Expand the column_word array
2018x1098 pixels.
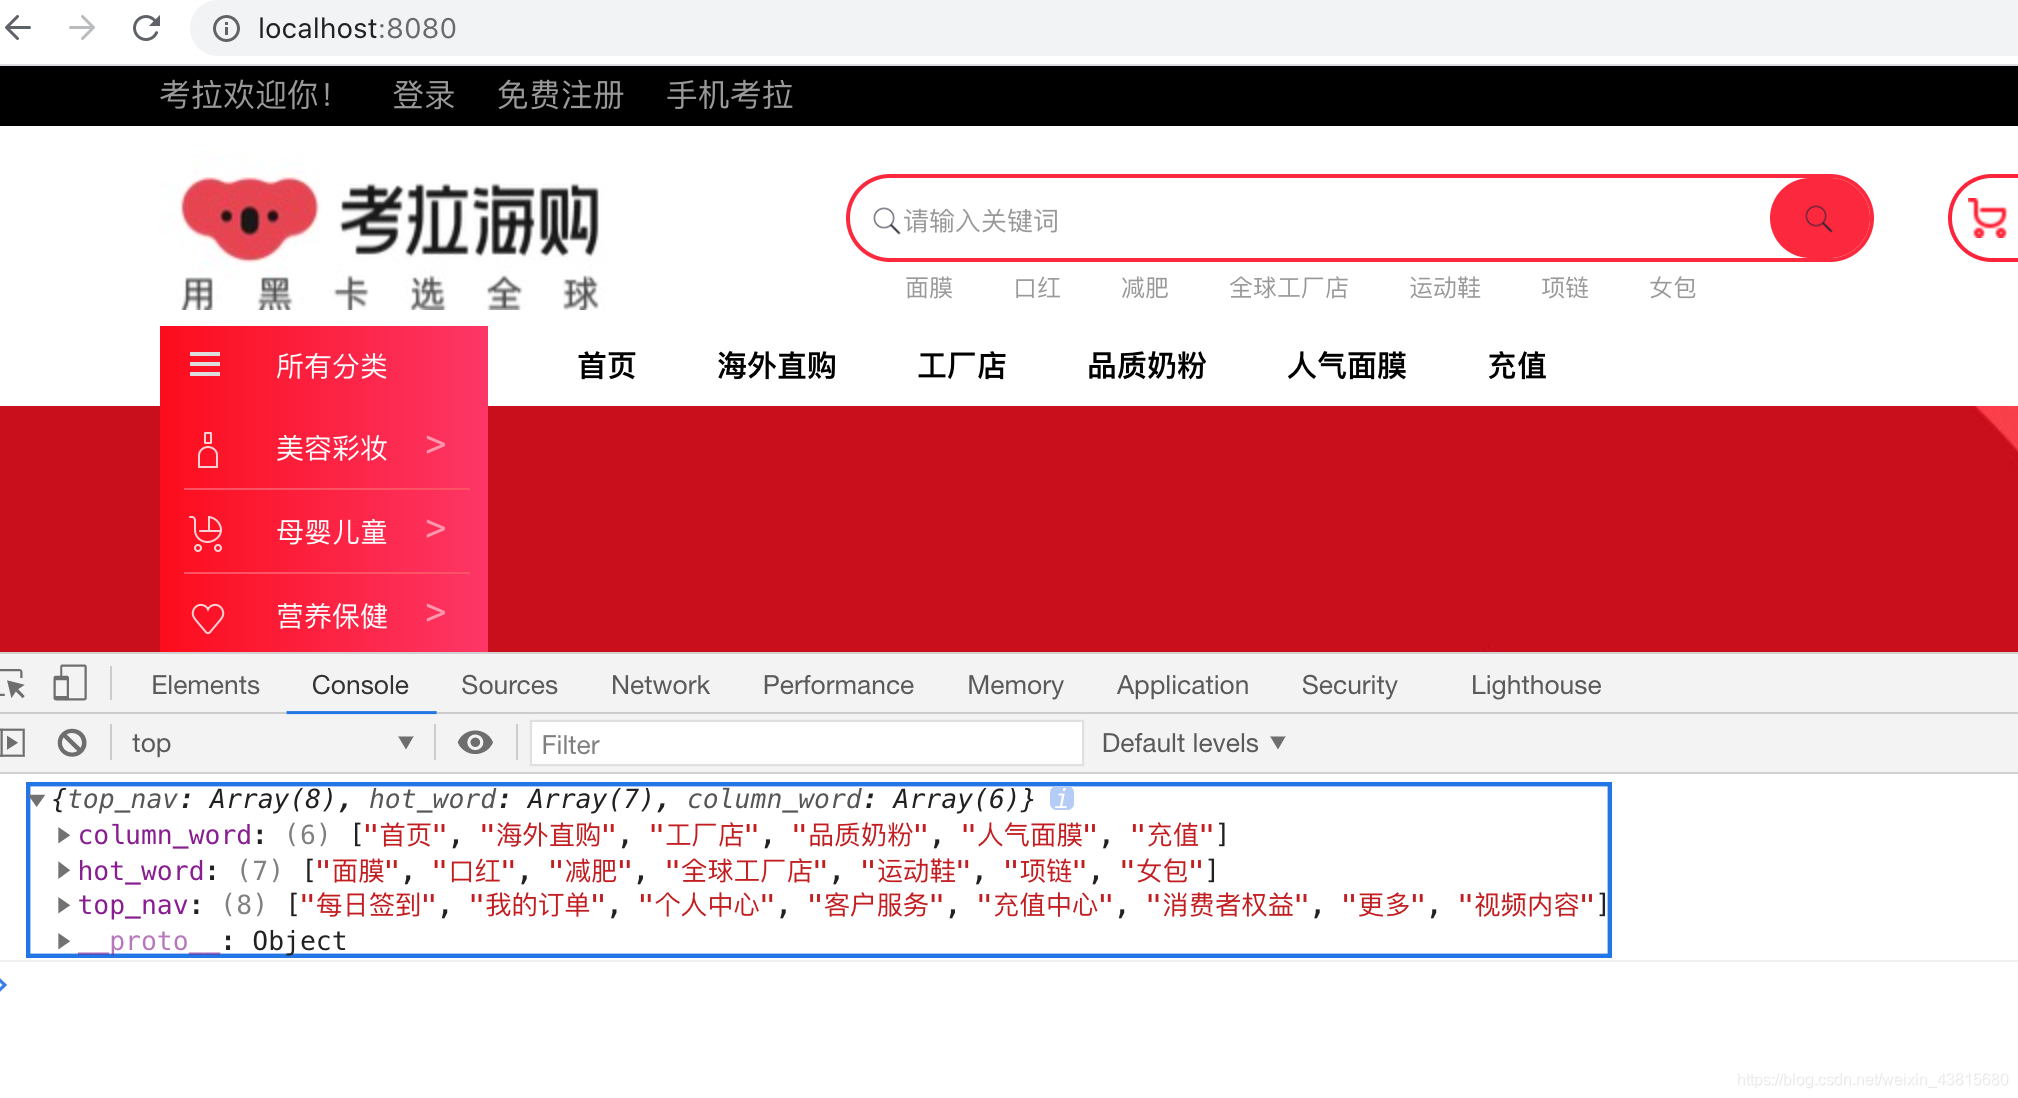pos(63,834)
